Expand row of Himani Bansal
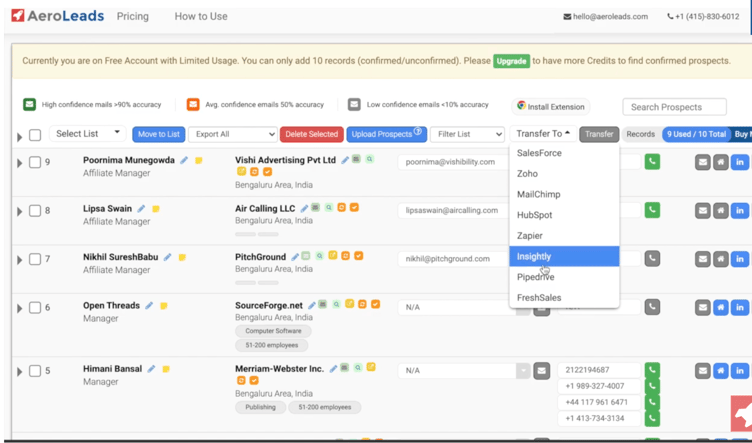 [20, 372]
